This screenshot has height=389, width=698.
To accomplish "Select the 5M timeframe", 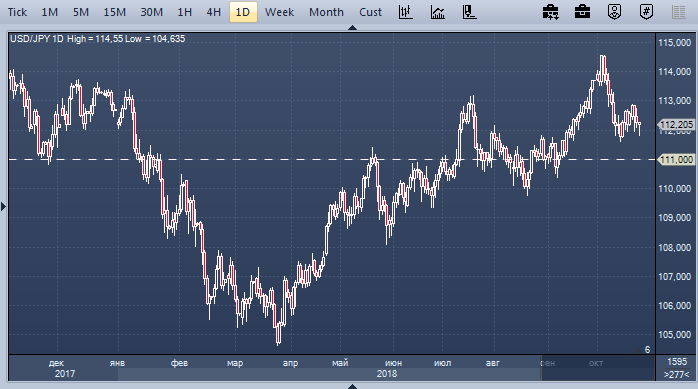I will (81, 12).
